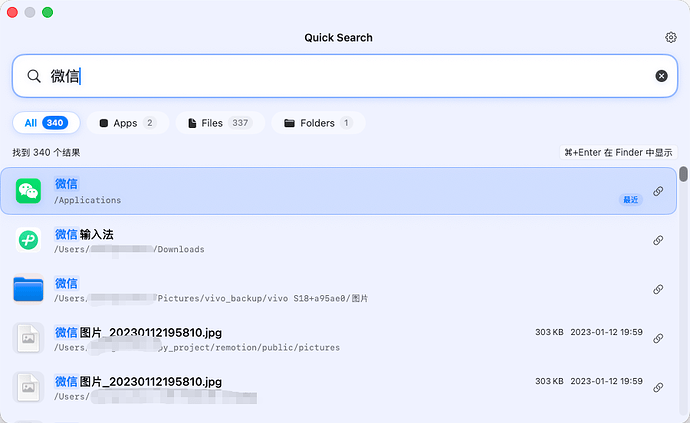Screen dimensions: 690x423
Task: Click link icon of the last jpg row
Action: [x=658, y=387]
